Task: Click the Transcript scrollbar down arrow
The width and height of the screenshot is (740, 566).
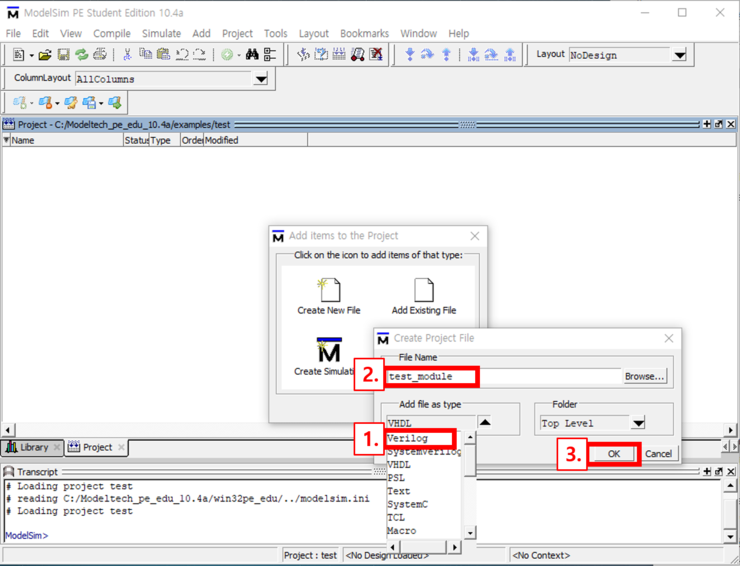Action: pos(730,537)
